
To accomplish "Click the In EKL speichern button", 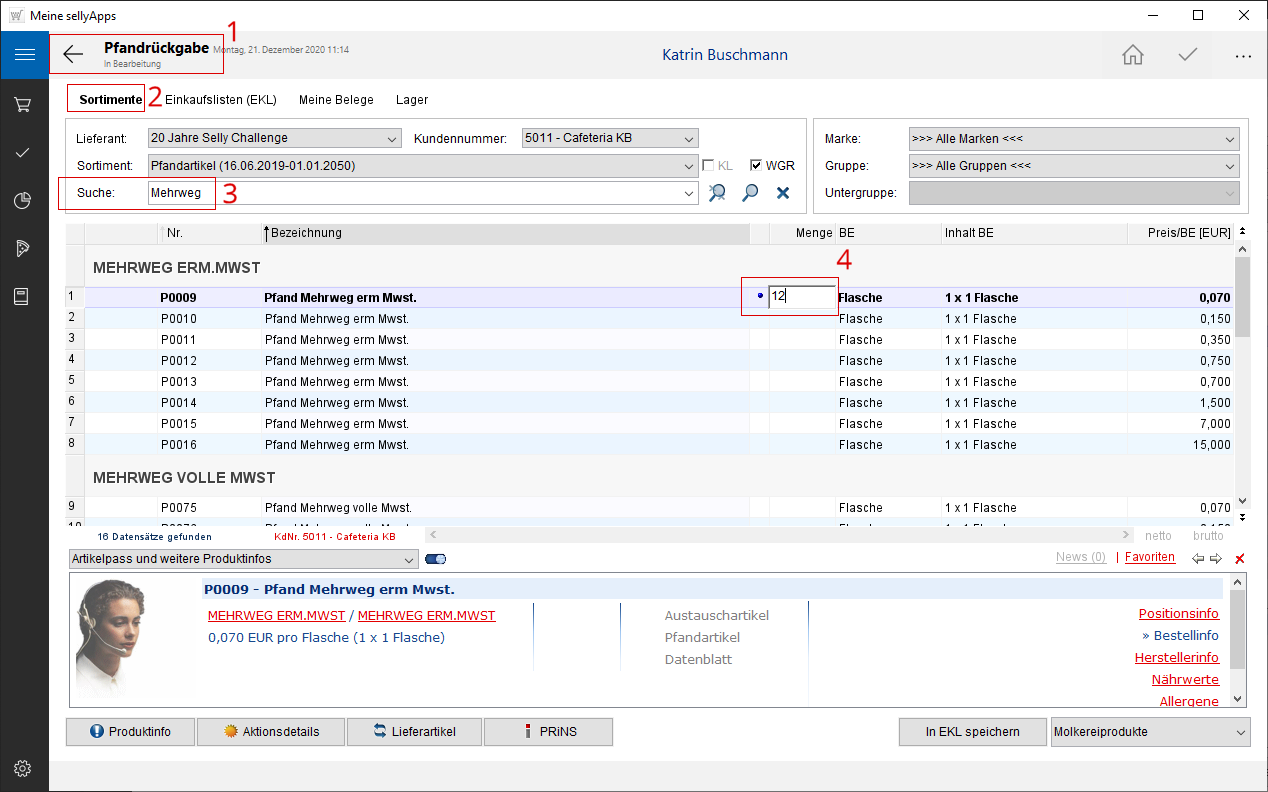I will click(972, 732).
